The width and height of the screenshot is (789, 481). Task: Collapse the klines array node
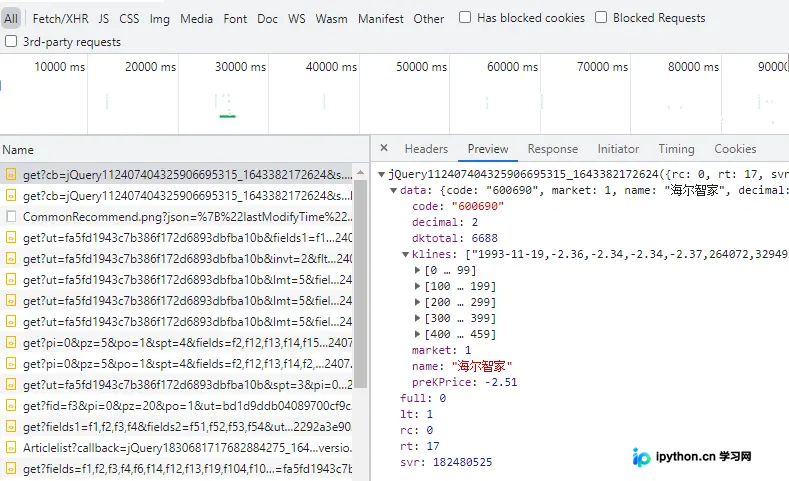406,255
